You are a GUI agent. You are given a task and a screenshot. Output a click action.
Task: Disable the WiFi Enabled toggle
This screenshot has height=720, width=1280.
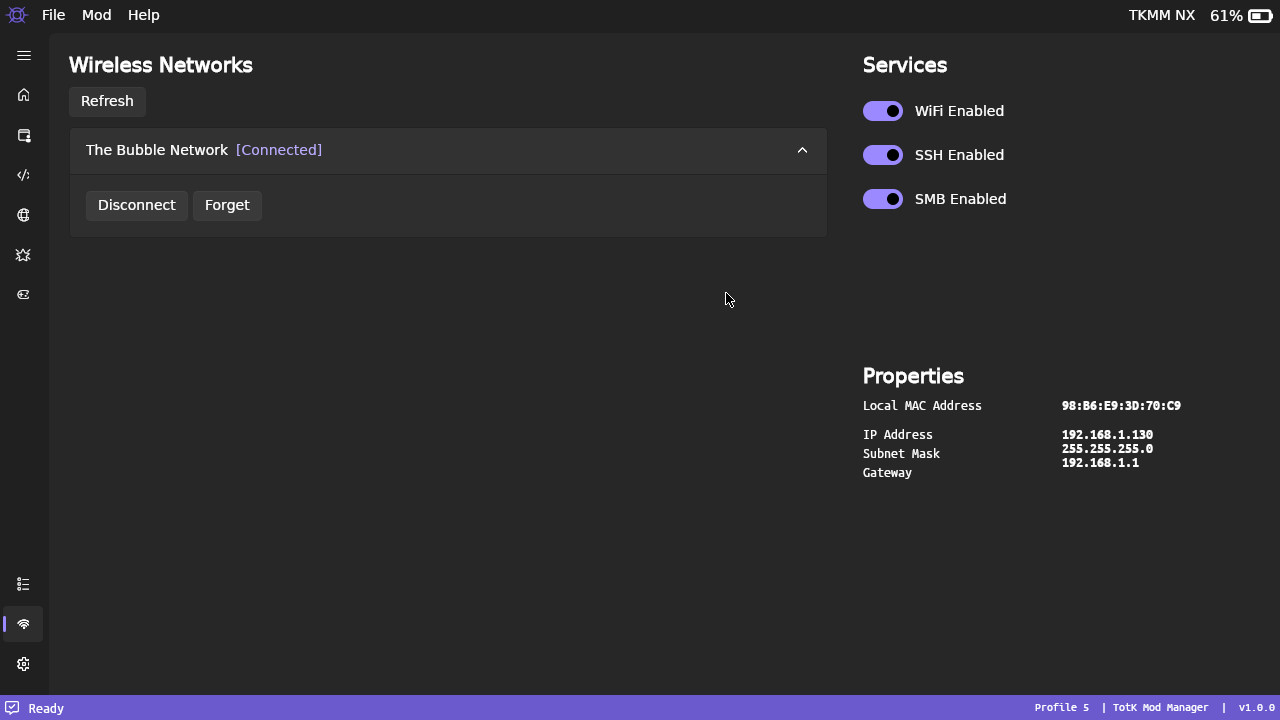point(882,111)
